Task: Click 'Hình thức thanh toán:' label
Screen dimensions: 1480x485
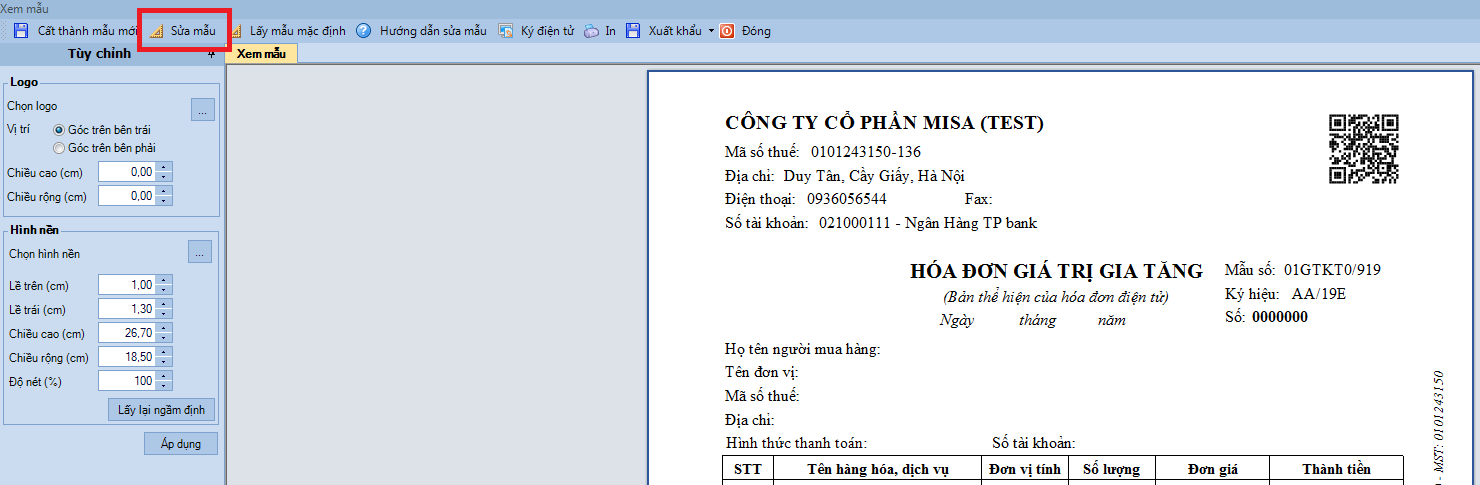Action: point(797,443)
